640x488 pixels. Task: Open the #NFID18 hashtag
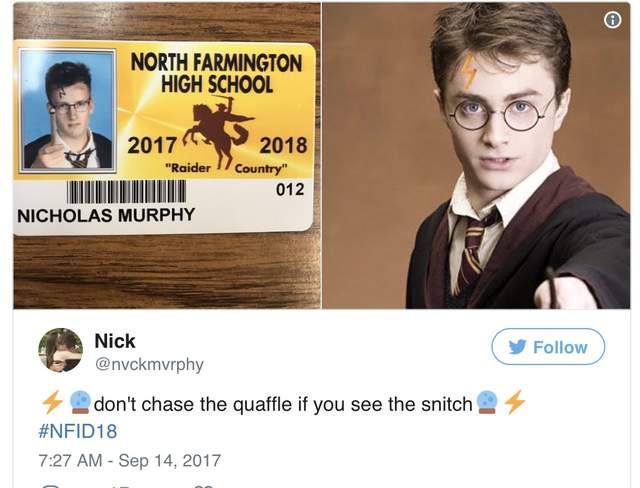pyautogui.click(x=78, y=431)
